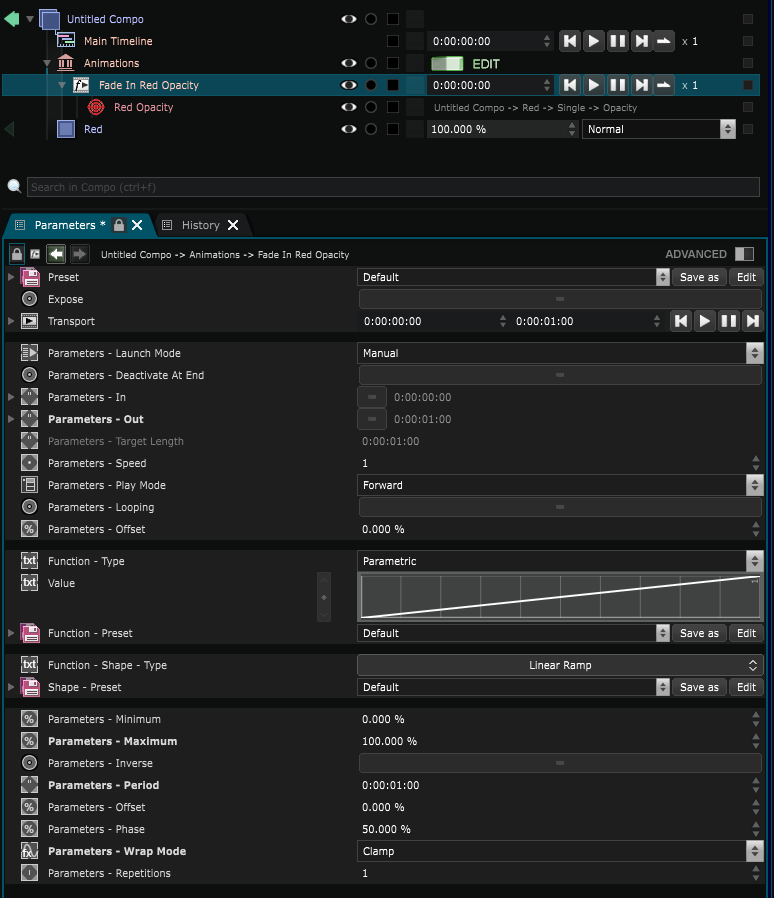Toggle the Expose parameter
Screen dimensions: 774x898
click(560, 299)
